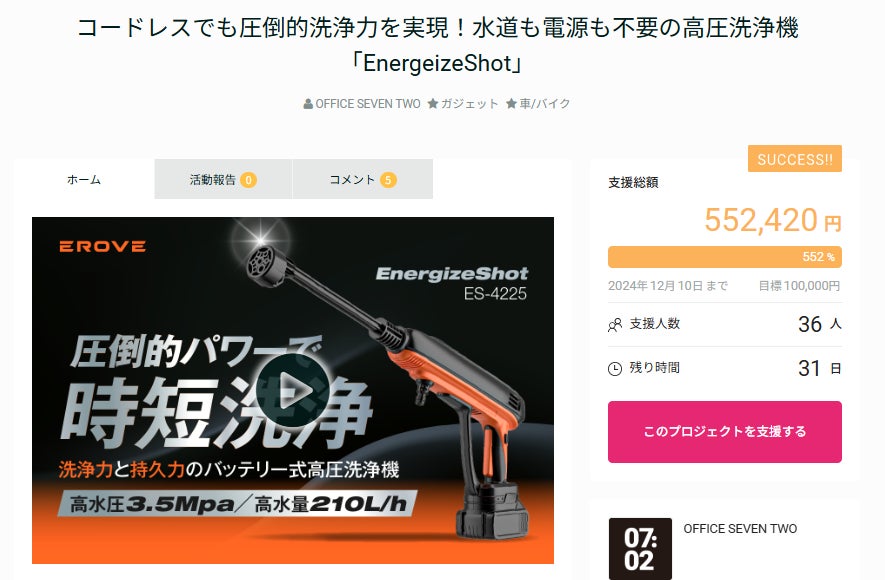Click the orange 5 comment count badge
The width and height of the screenshot is (885, 580).
pos(388,180)
